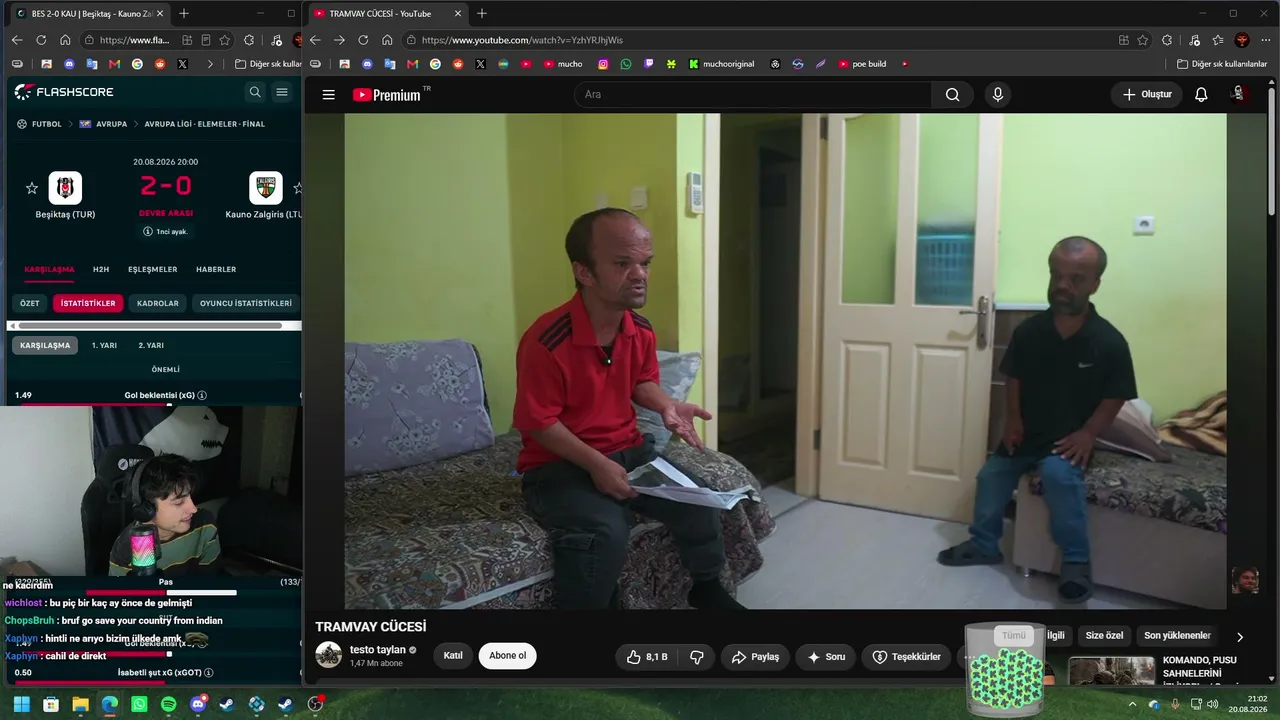Open browser extensions in YouTube window
The height and width of the screenshot is (720, 1280).
1167,40
